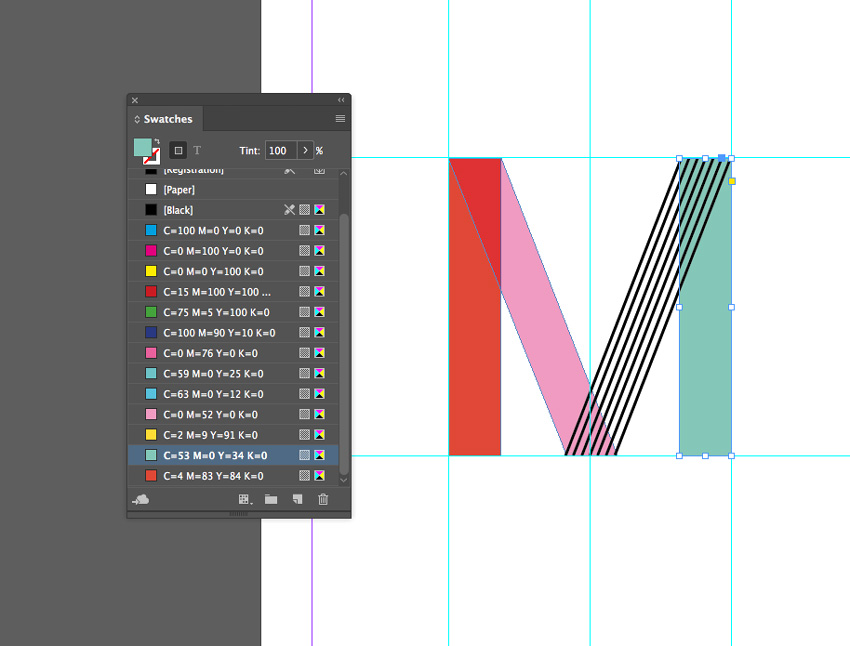Select the C=53 M=0 Y=34 K=0 swatch
The height and width of the screenshot is (646, 850).
[233, 455]
